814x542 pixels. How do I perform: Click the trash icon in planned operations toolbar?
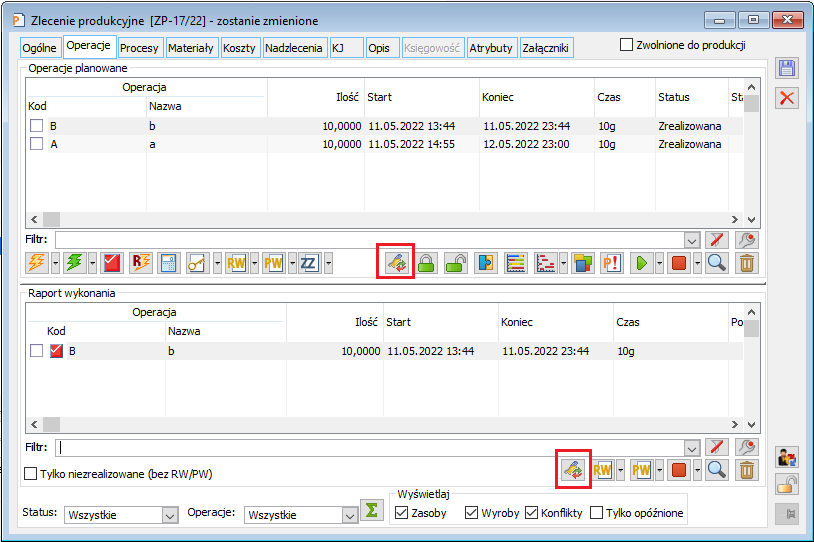(747, 263)
